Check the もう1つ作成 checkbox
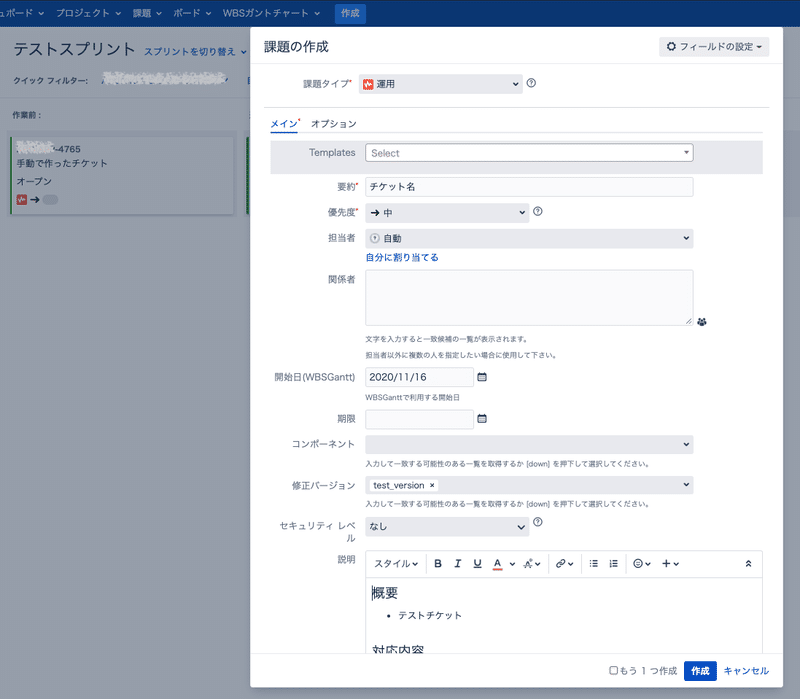The width and height of the screenshot is (800, 699). [614, 670]
